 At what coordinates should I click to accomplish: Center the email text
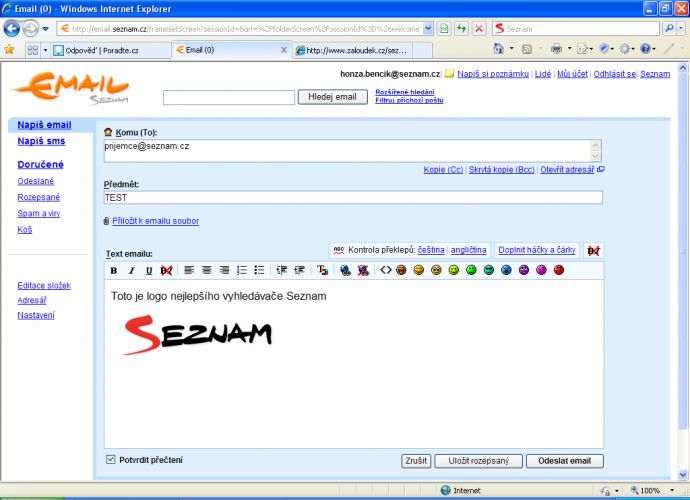point(207,270)
